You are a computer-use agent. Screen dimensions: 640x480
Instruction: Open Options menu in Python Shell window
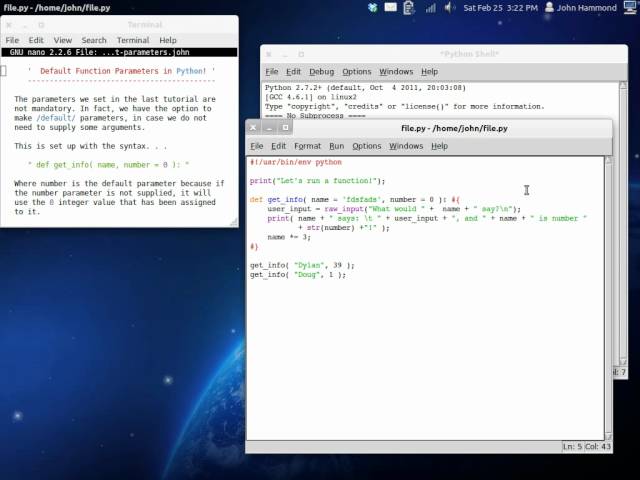tap(357, 71)
